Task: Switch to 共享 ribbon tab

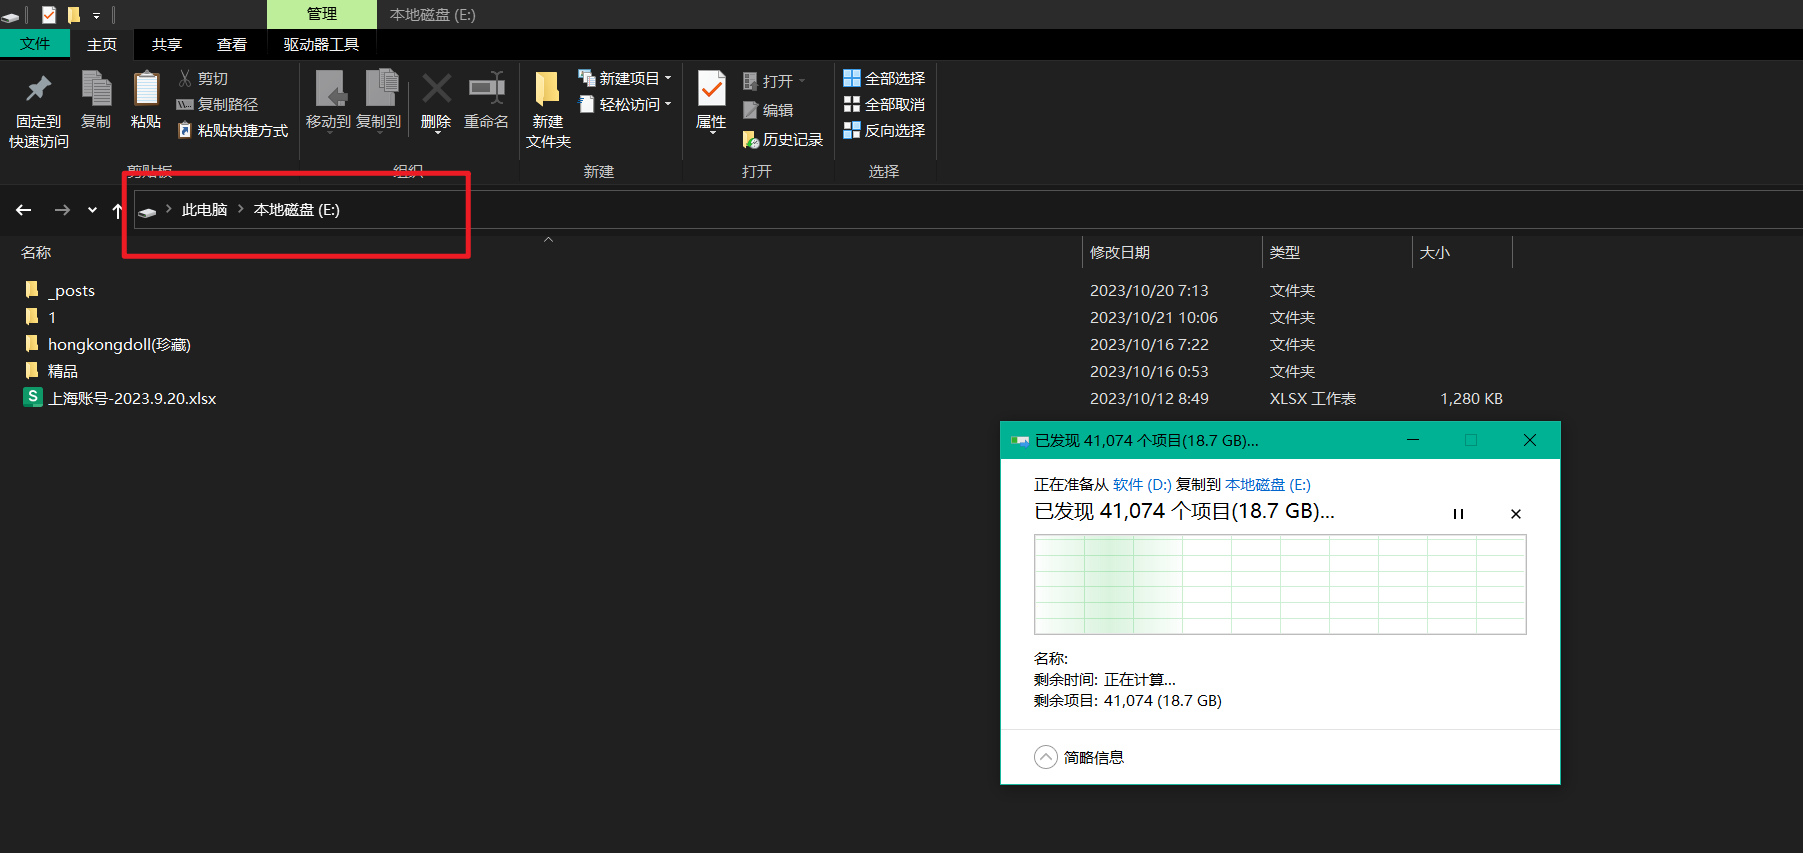Action: [x=167, y=44]
